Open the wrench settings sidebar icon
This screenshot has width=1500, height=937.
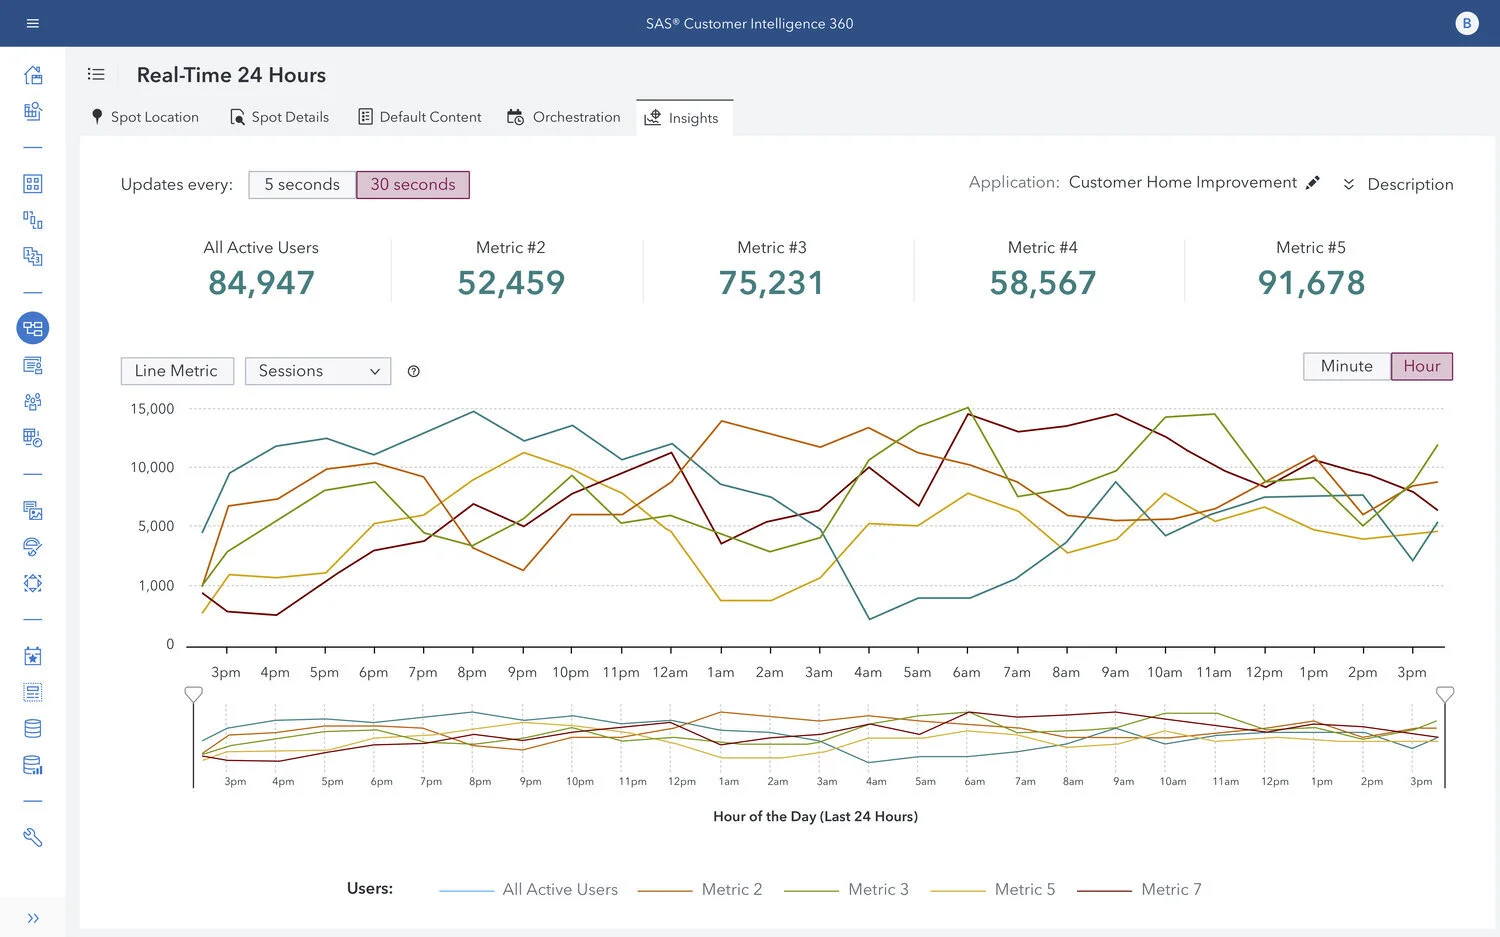point(33,838)
